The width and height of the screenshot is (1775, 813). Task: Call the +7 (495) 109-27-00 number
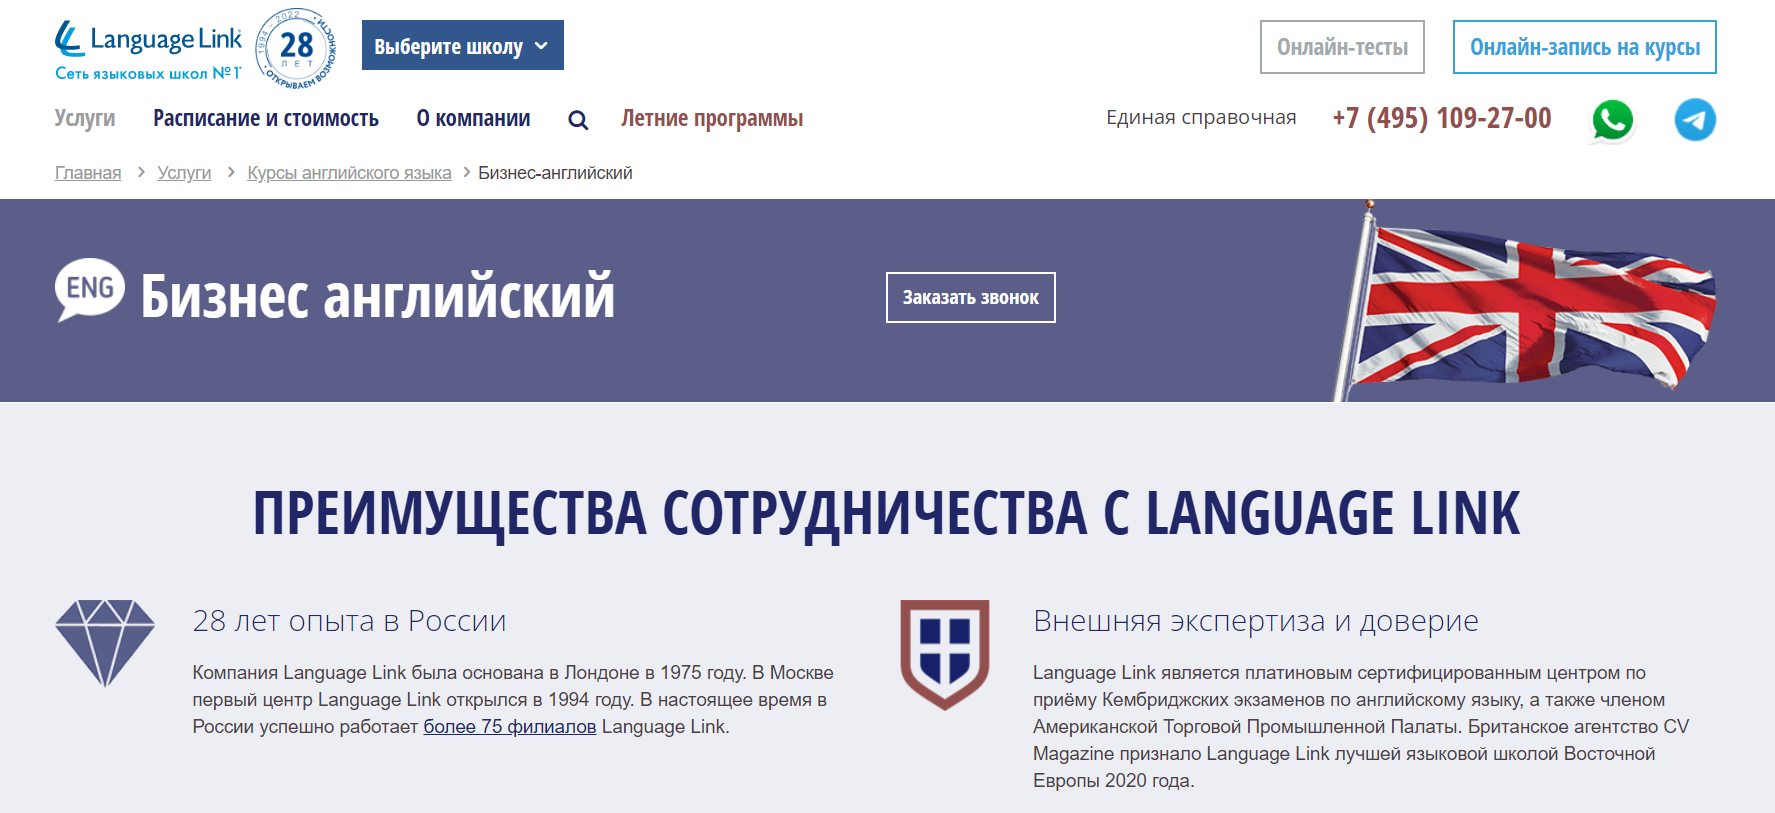(1442, 118)
